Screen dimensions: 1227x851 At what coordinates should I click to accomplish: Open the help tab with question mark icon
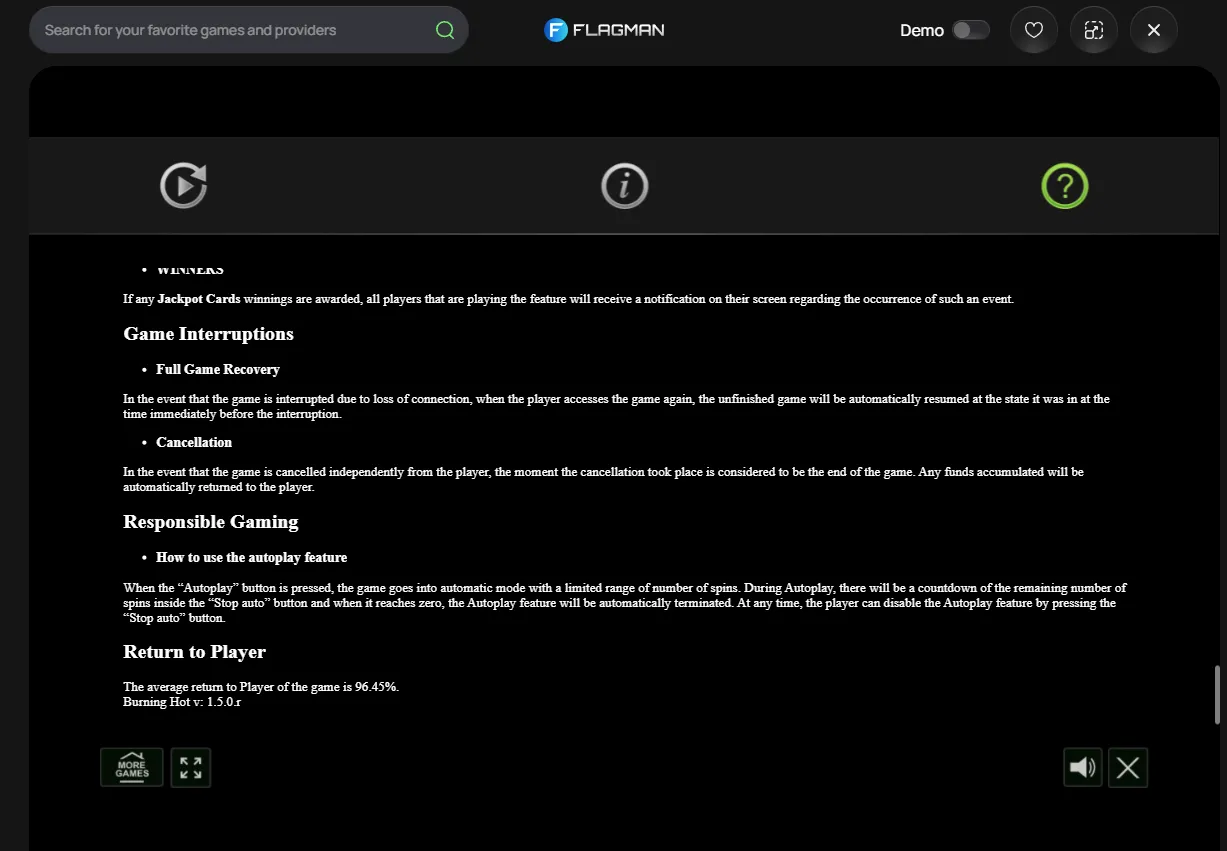pyautogui.click(x=1065, y=186)
